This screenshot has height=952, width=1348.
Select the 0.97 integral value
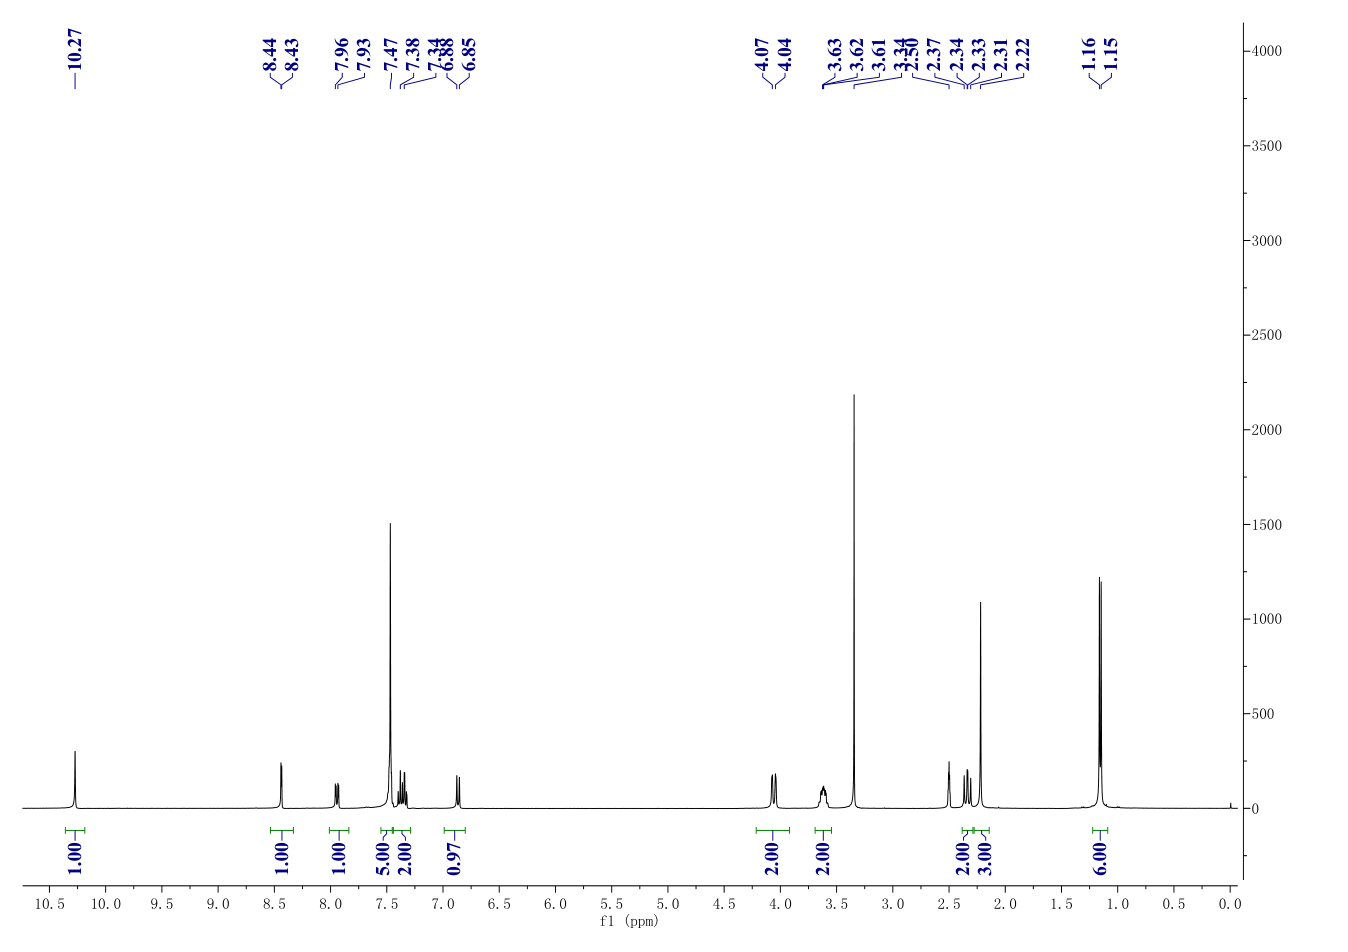pos(454,859)
